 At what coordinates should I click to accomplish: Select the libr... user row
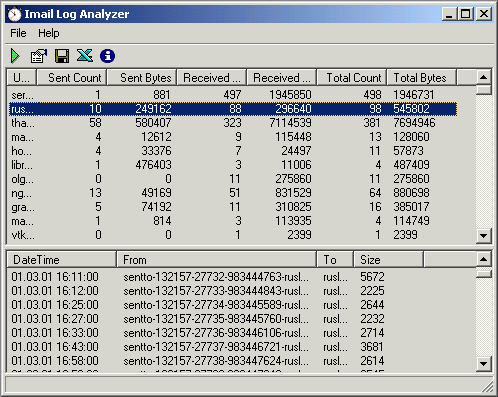click(233, 165)
